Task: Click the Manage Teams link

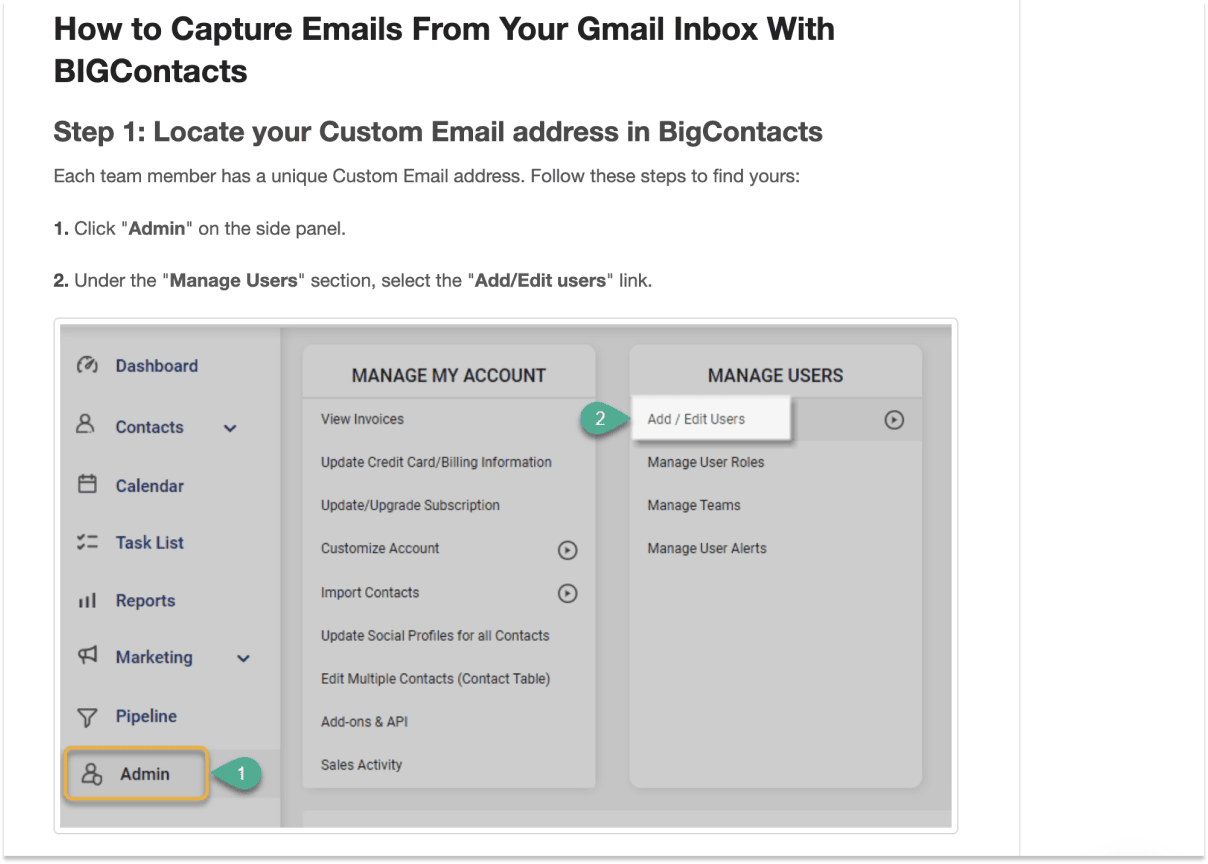Action: click(x=694, y=505)
